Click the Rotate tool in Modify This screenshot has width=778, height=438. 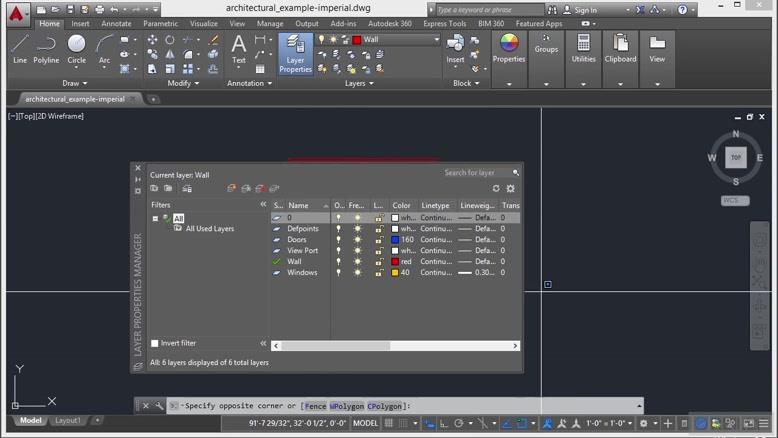click(170, 40)
